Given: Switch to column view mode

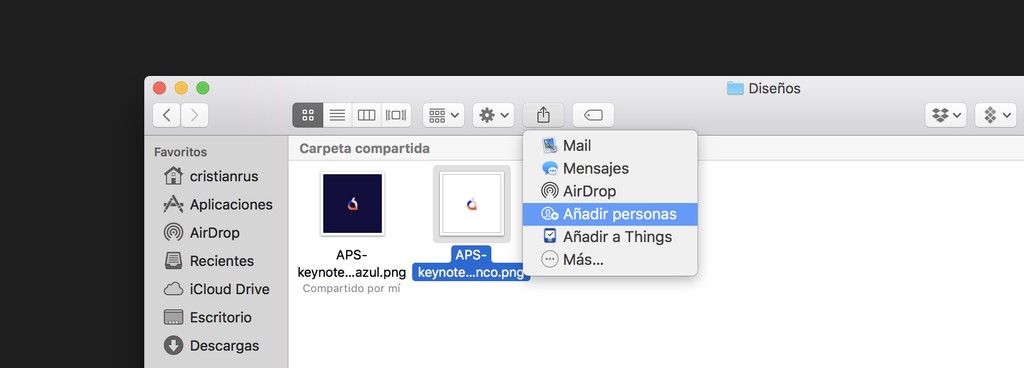Looking at the screenshot, I should 366,115.
